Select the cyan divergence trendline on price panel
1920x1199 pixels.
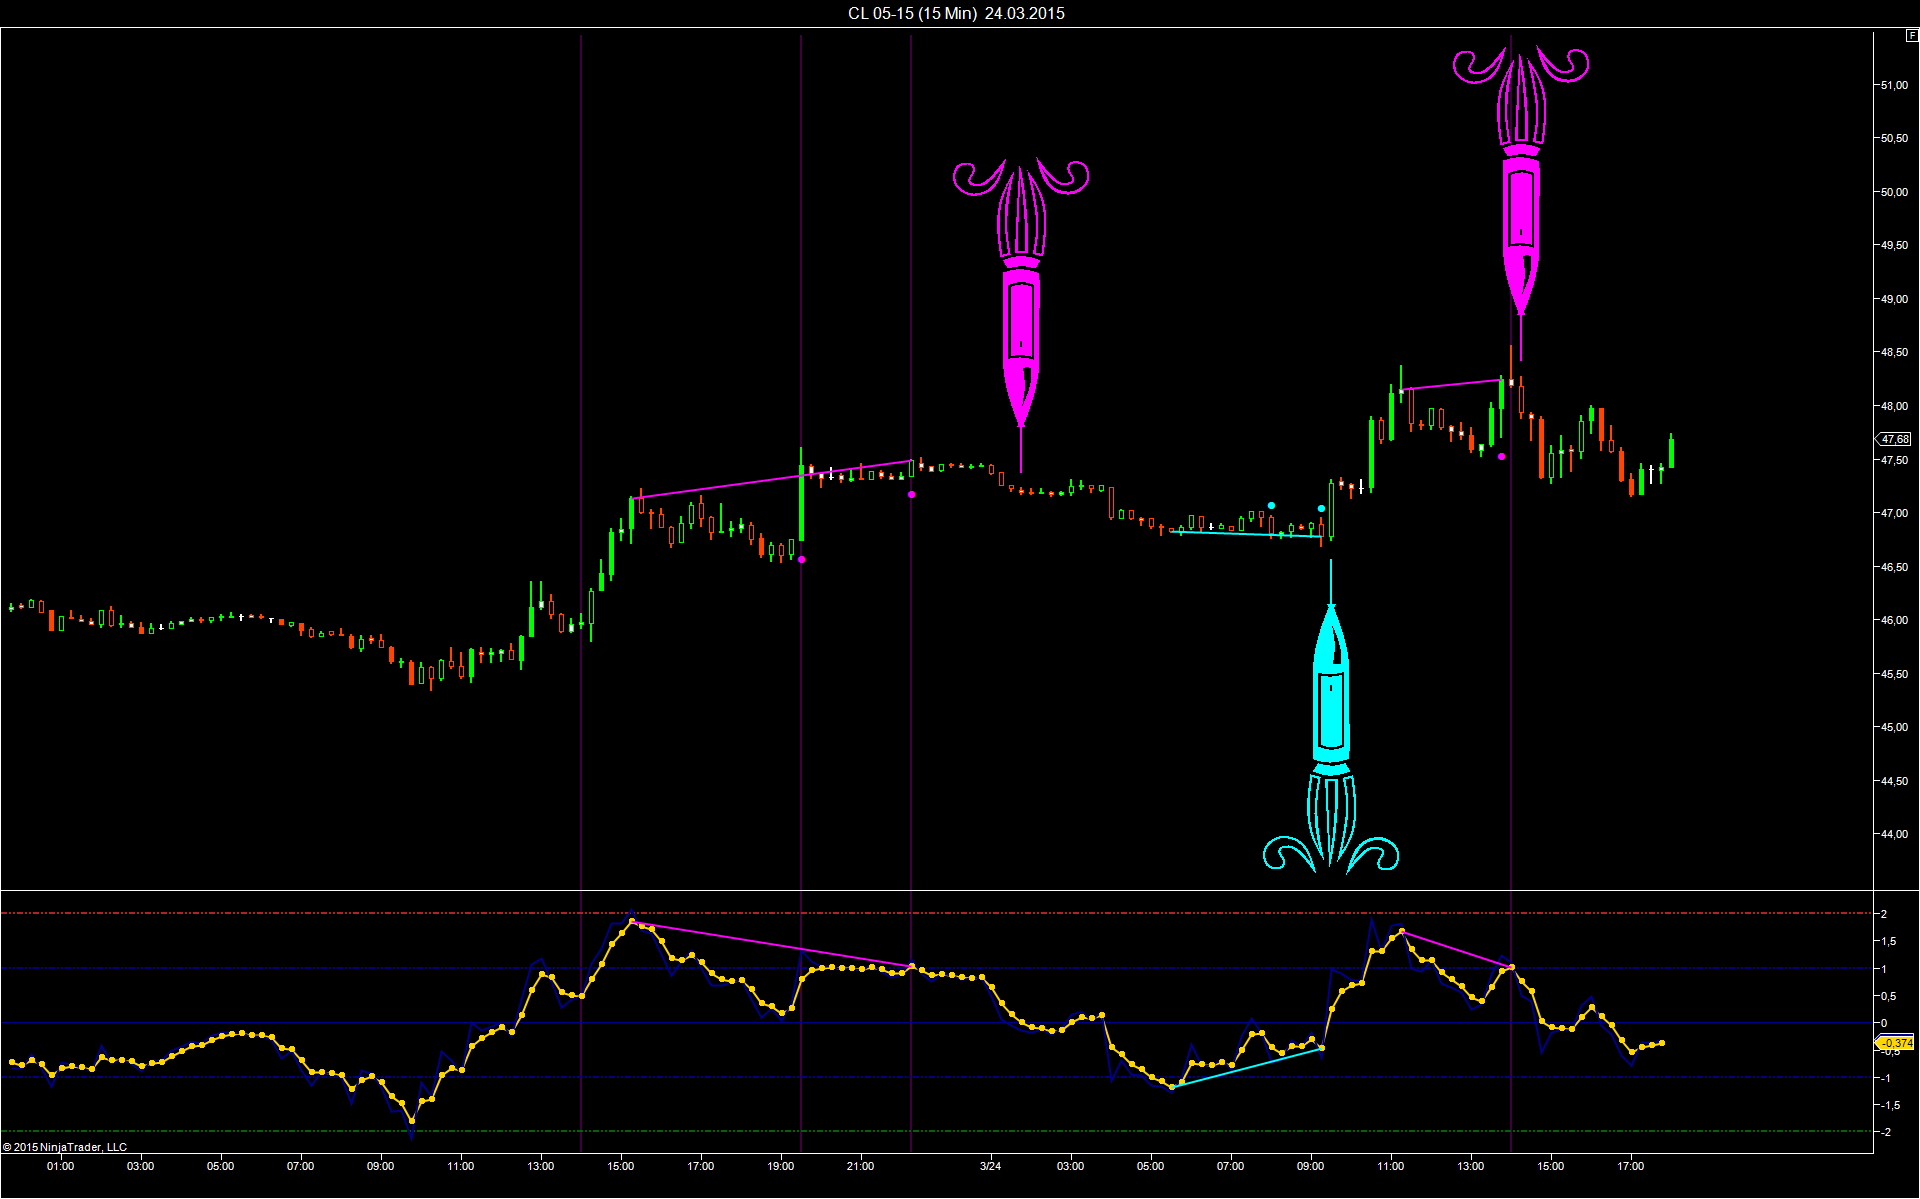coord(1245,534)
